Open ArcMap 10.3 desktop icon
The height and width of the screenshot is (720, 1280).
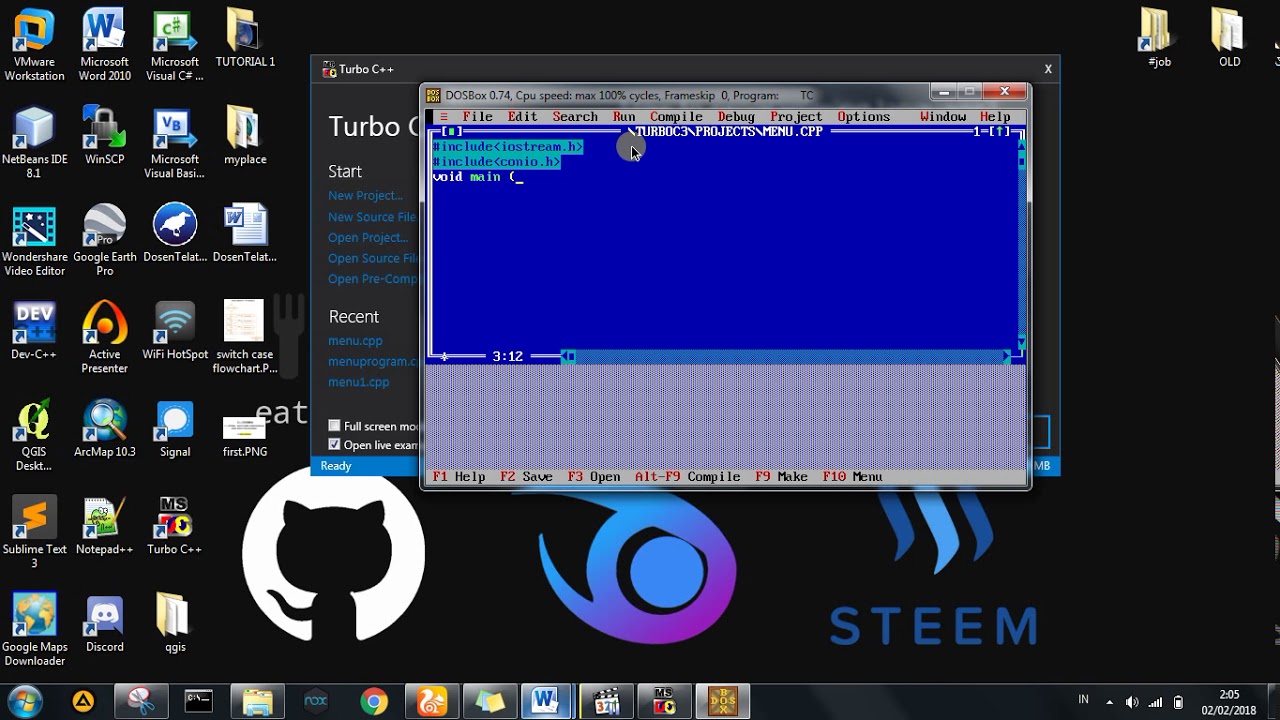click(x=104, y=429)
